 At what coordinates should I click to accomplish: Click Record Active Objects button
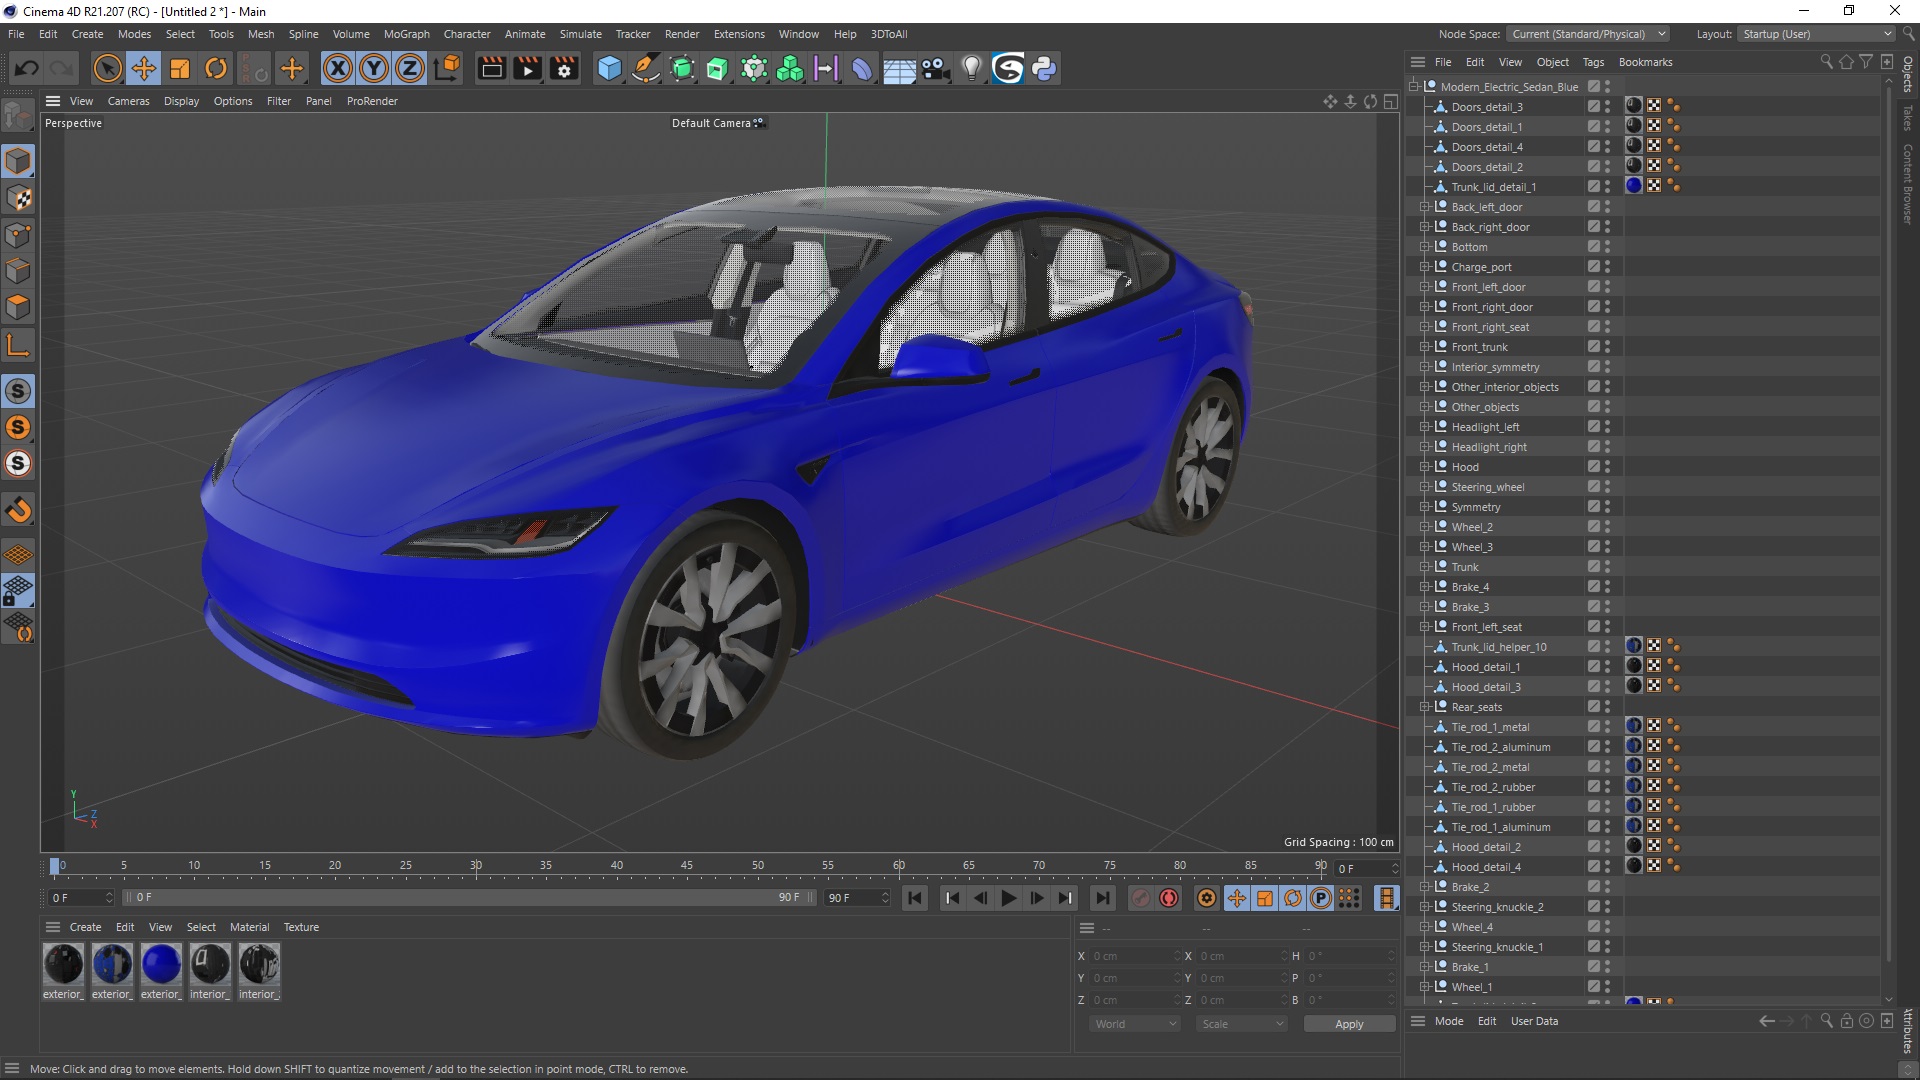click(x=1141, y=898)
